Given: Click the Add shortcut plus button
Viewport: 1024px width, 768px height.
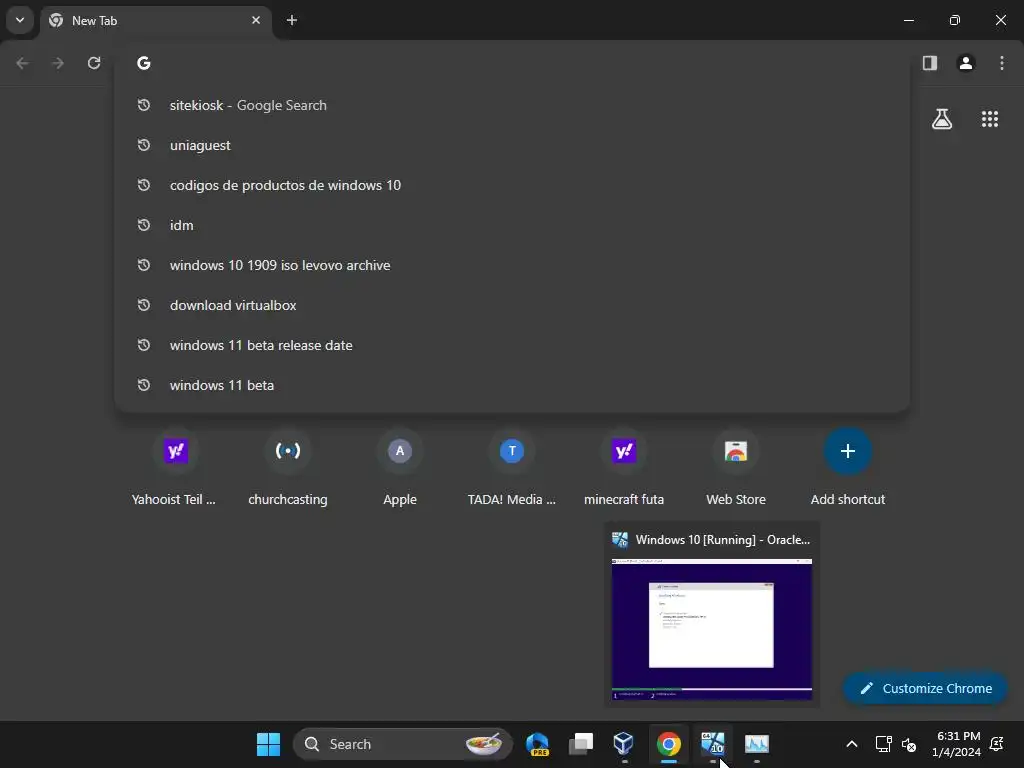Looking at the screenshot, I should click(848, 451).
